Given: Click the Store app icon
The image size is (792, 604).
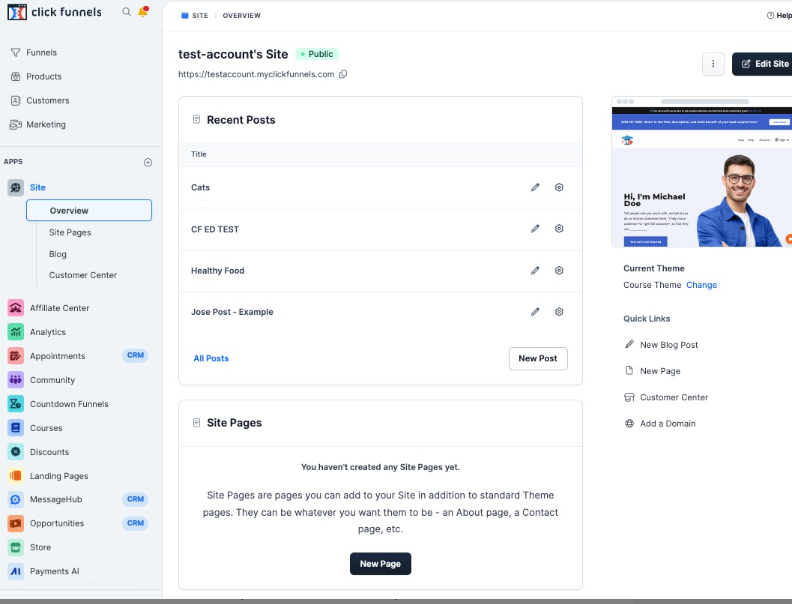Looking at the screenshot, I should (x=16, y=547).
